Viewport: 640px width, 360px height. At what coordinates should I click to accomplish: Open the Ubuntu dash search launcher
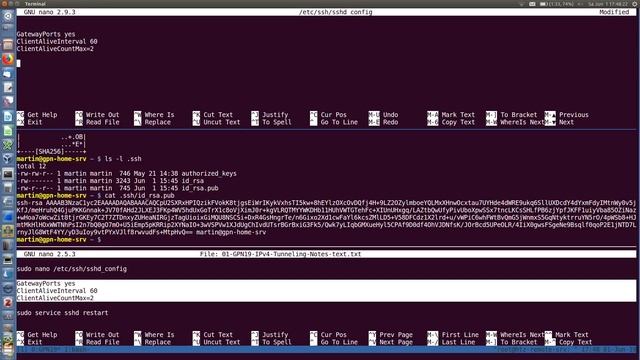coord(8,16)
